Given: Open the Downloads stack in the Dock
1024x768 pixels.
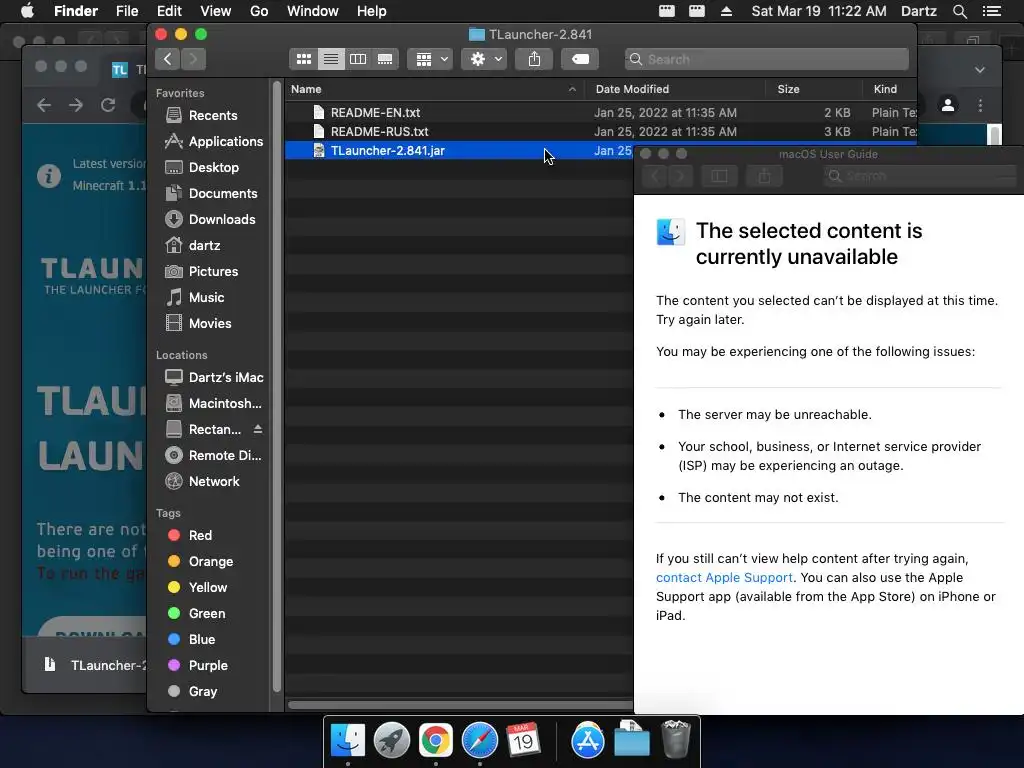Looking at the screenshot, I should [x=632, y=739].
